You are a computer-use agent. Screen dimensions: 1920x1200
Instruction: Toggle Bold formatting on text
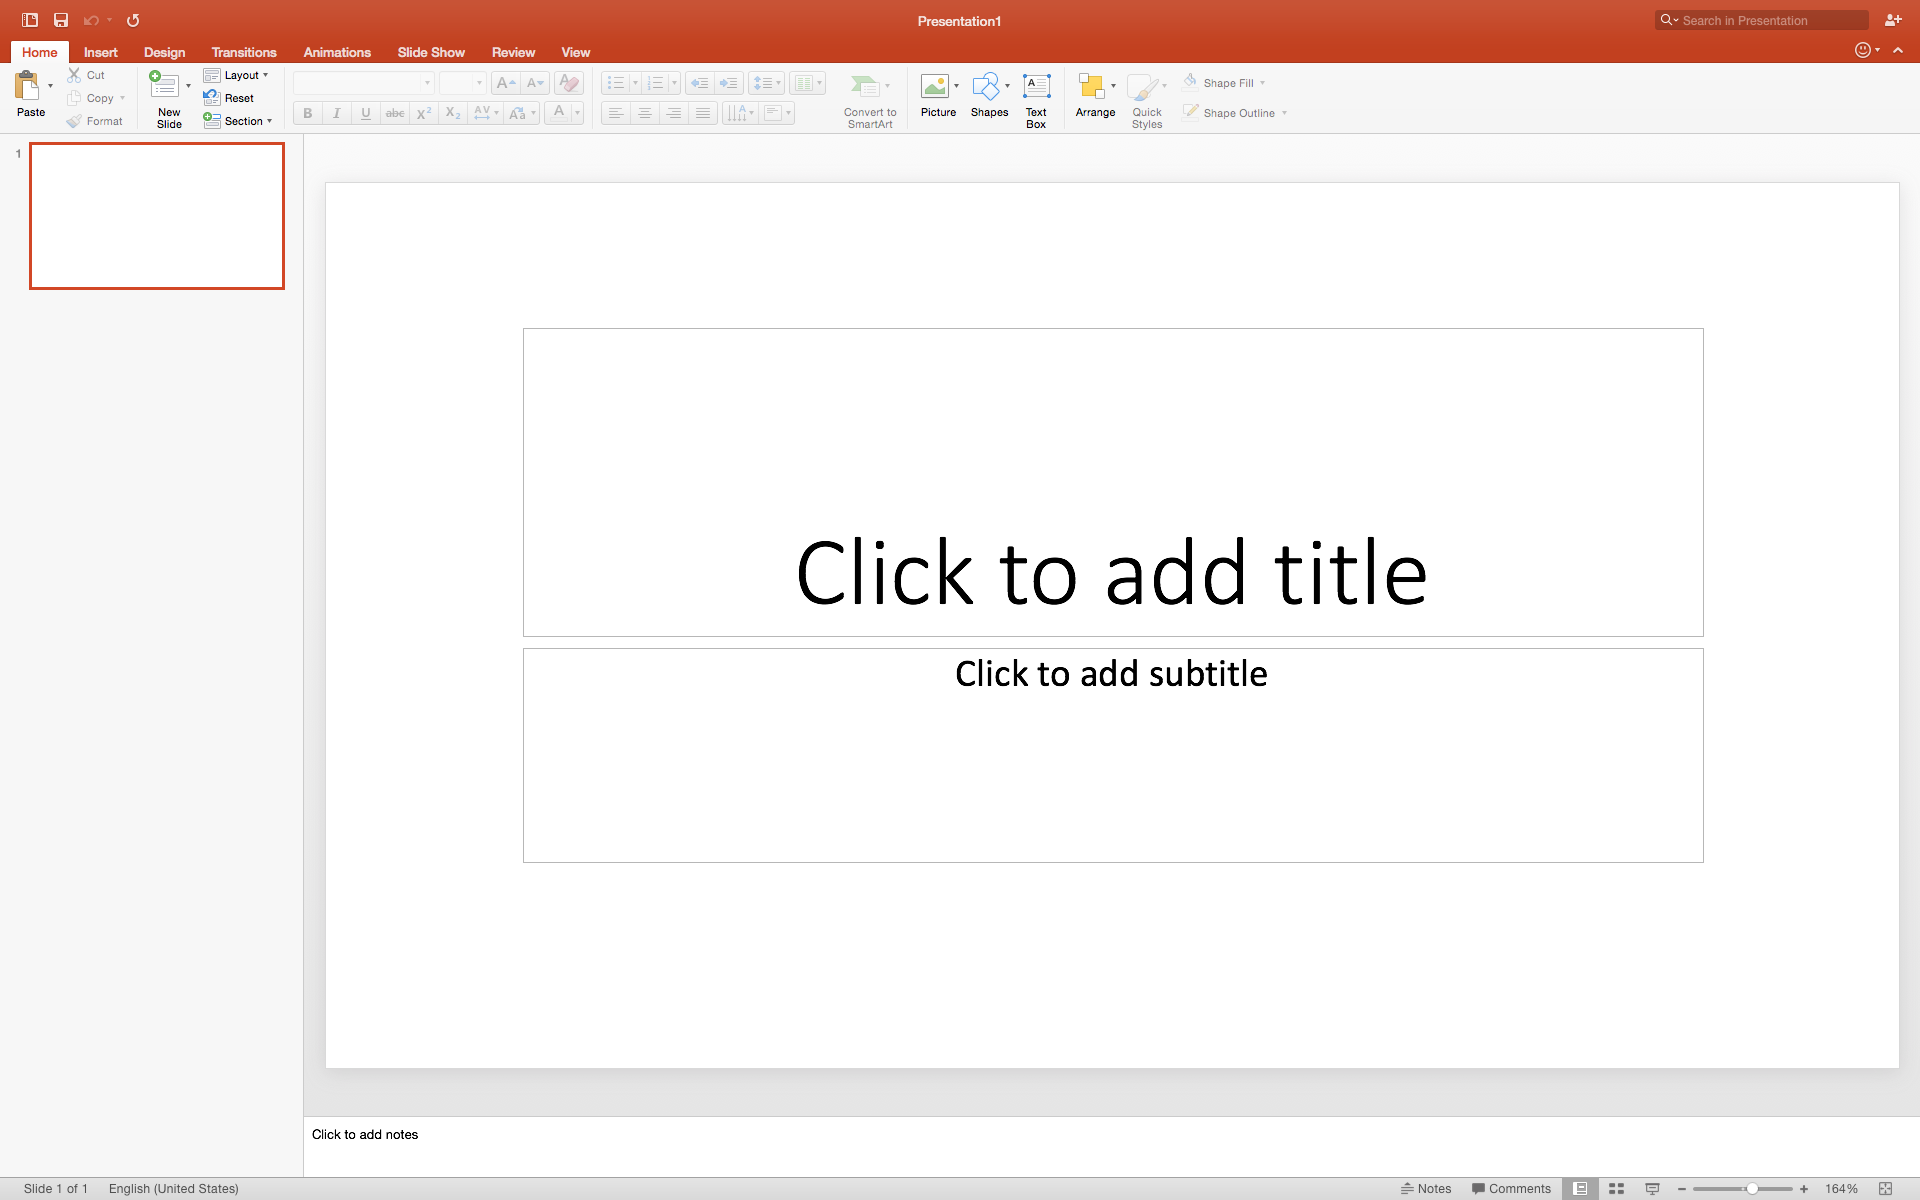point(307,113)
